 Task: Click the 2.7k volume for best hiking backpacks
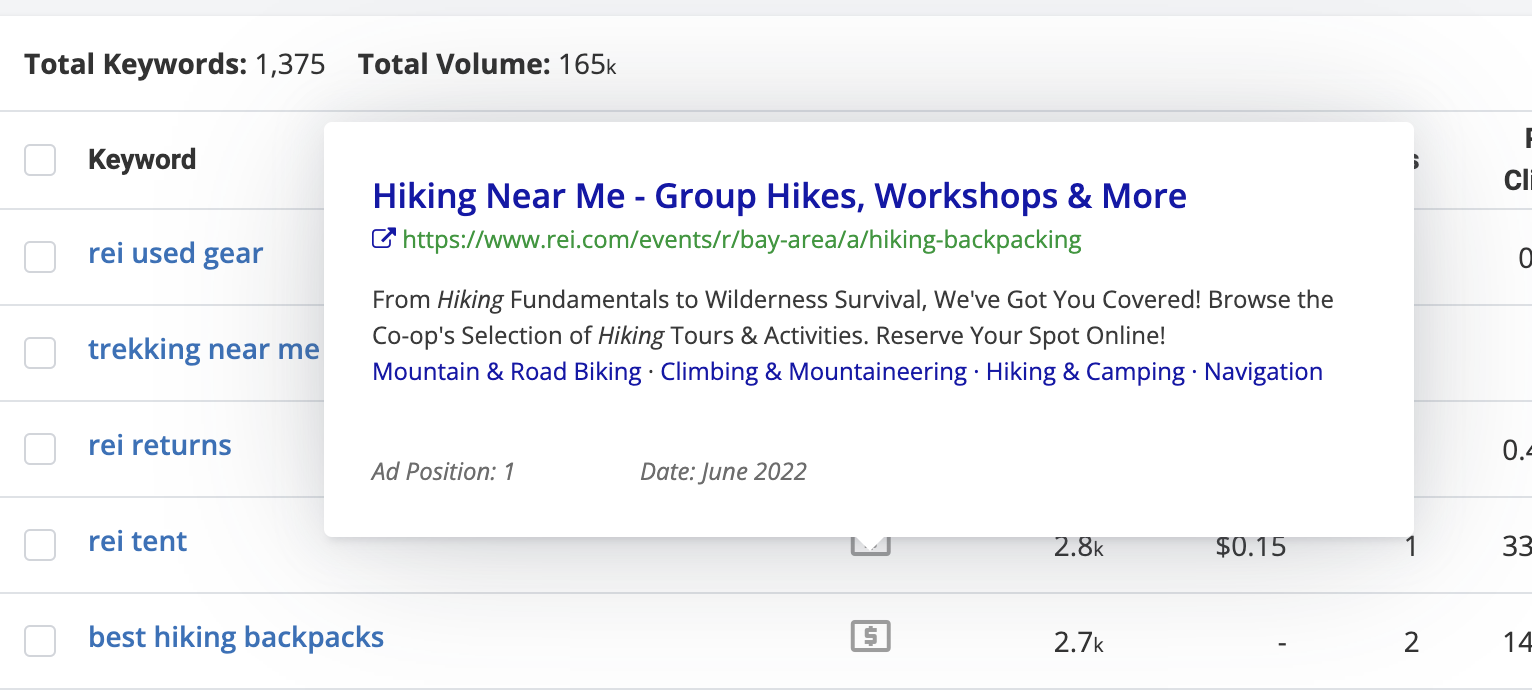pyautogui.click(x=1079, y=642)
